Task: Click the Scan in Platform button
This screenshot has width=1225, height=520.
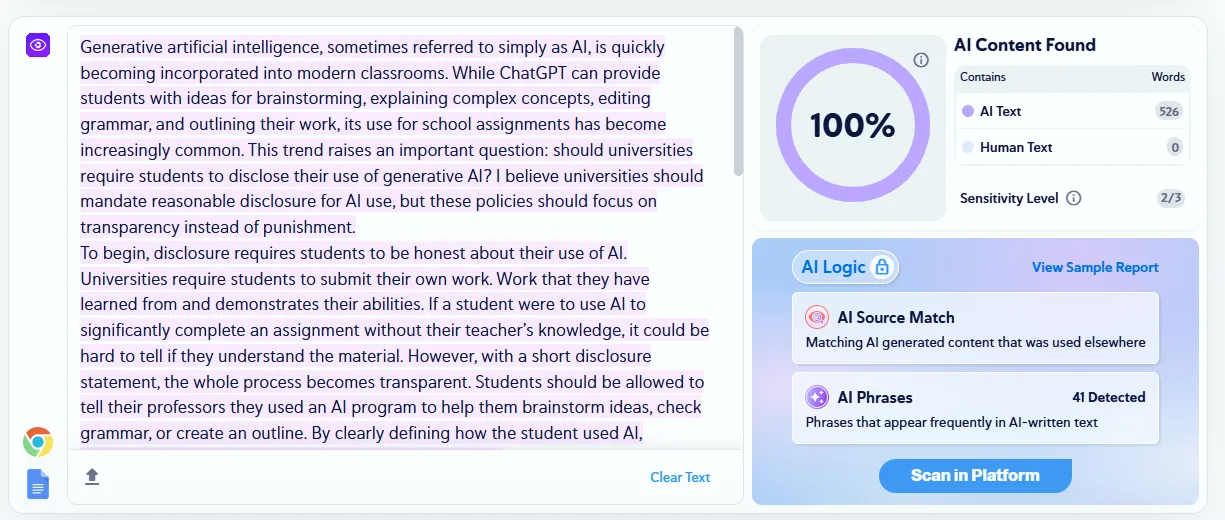Action: pyautogui.click(x=975, y=475)
